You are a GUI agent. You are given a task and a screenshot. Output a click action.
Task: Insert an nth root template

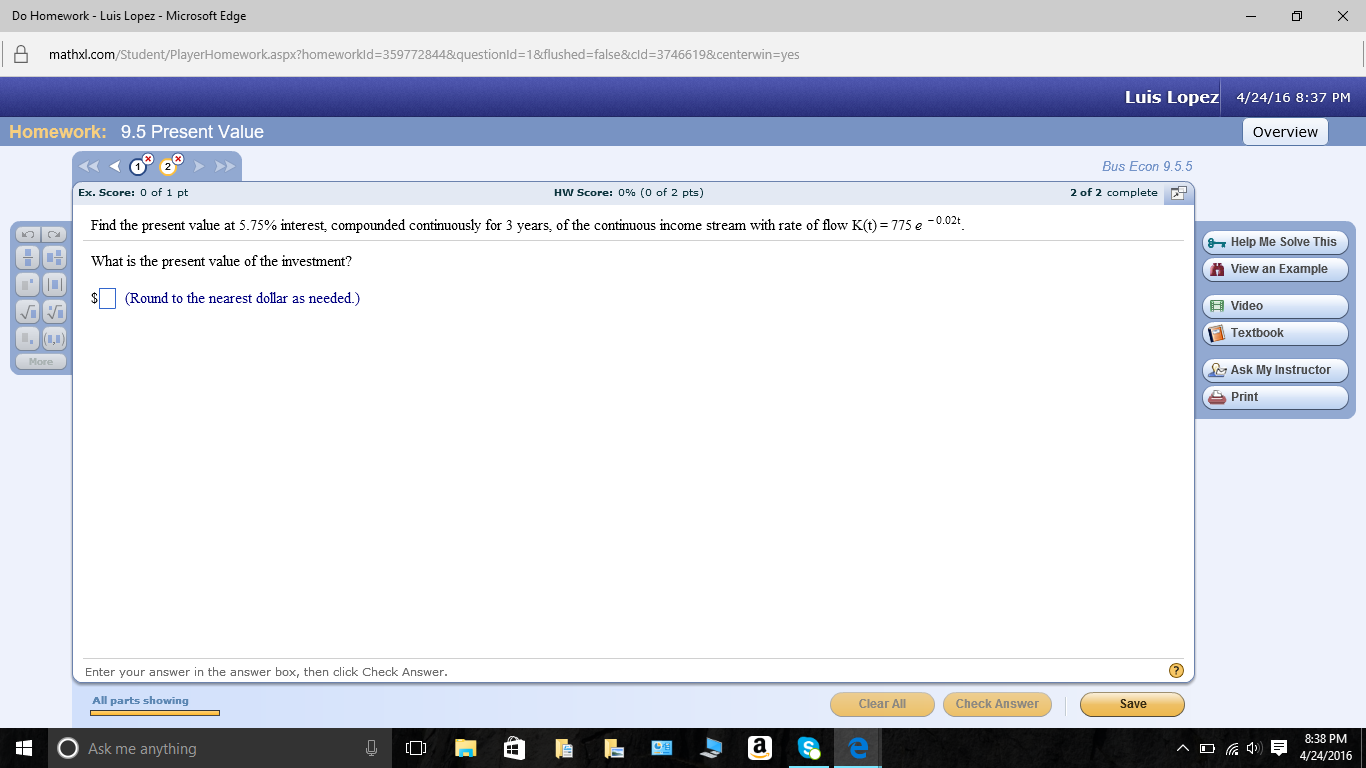point(53,311)
